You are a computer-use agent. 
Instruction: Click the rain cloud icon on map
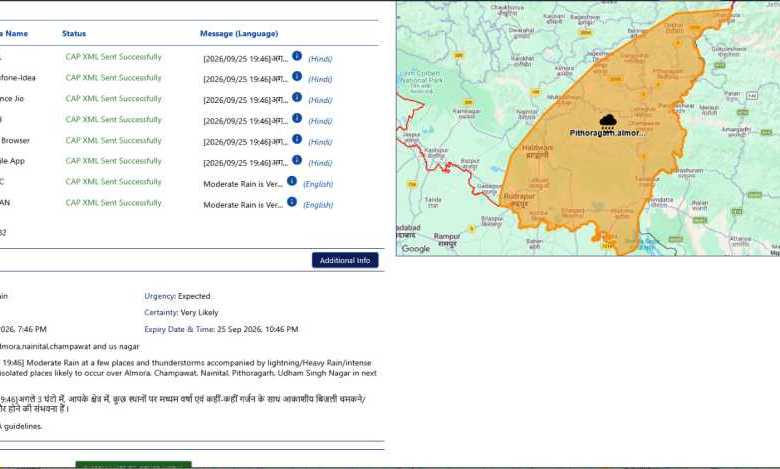tap(608, 121)
